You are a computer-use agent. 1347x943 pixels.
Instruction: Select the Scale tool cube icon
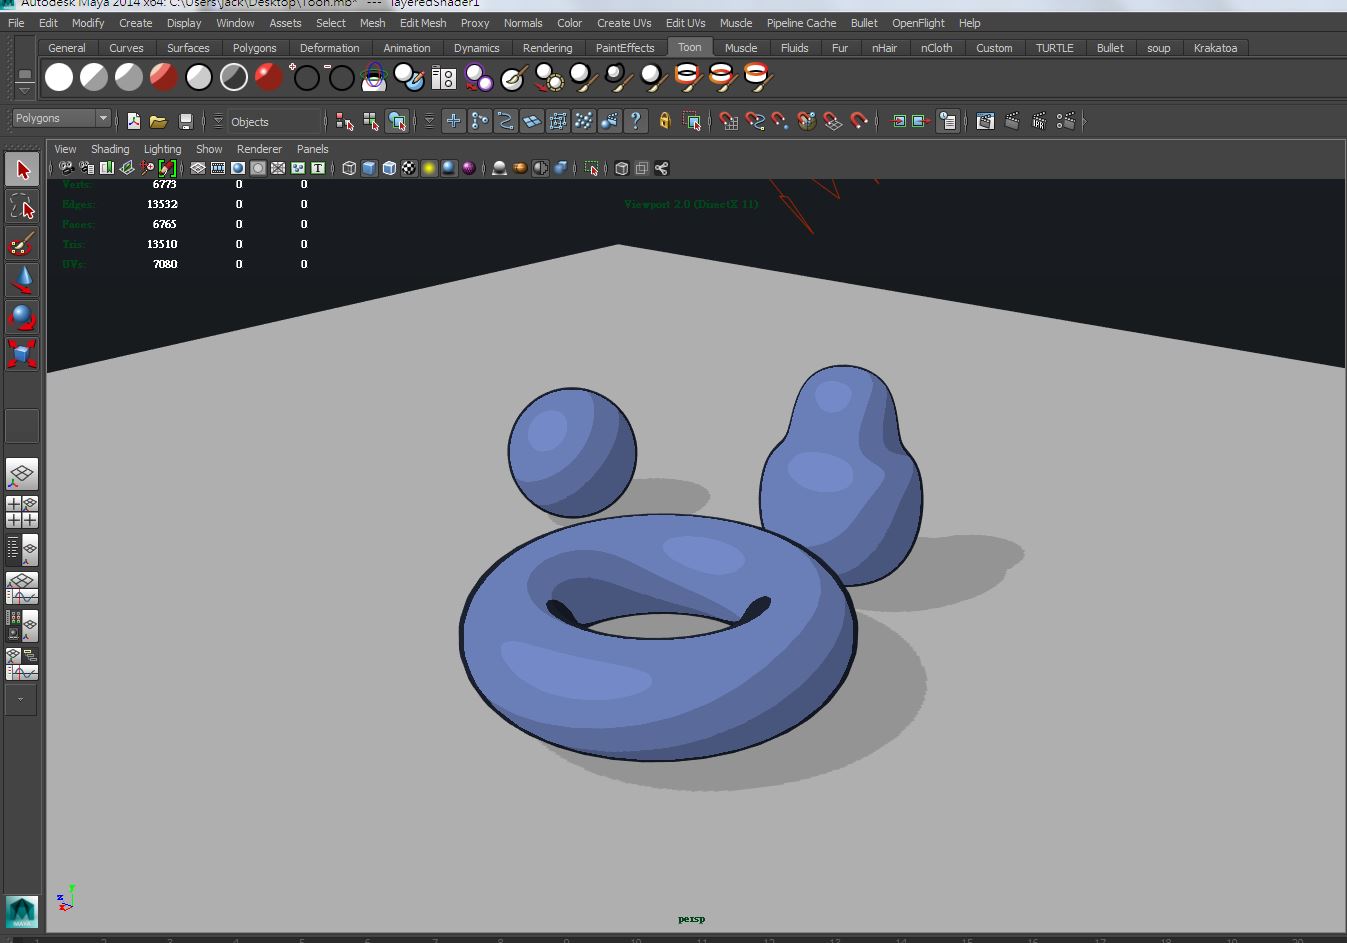pyautogui.click(x=22, y=354)
